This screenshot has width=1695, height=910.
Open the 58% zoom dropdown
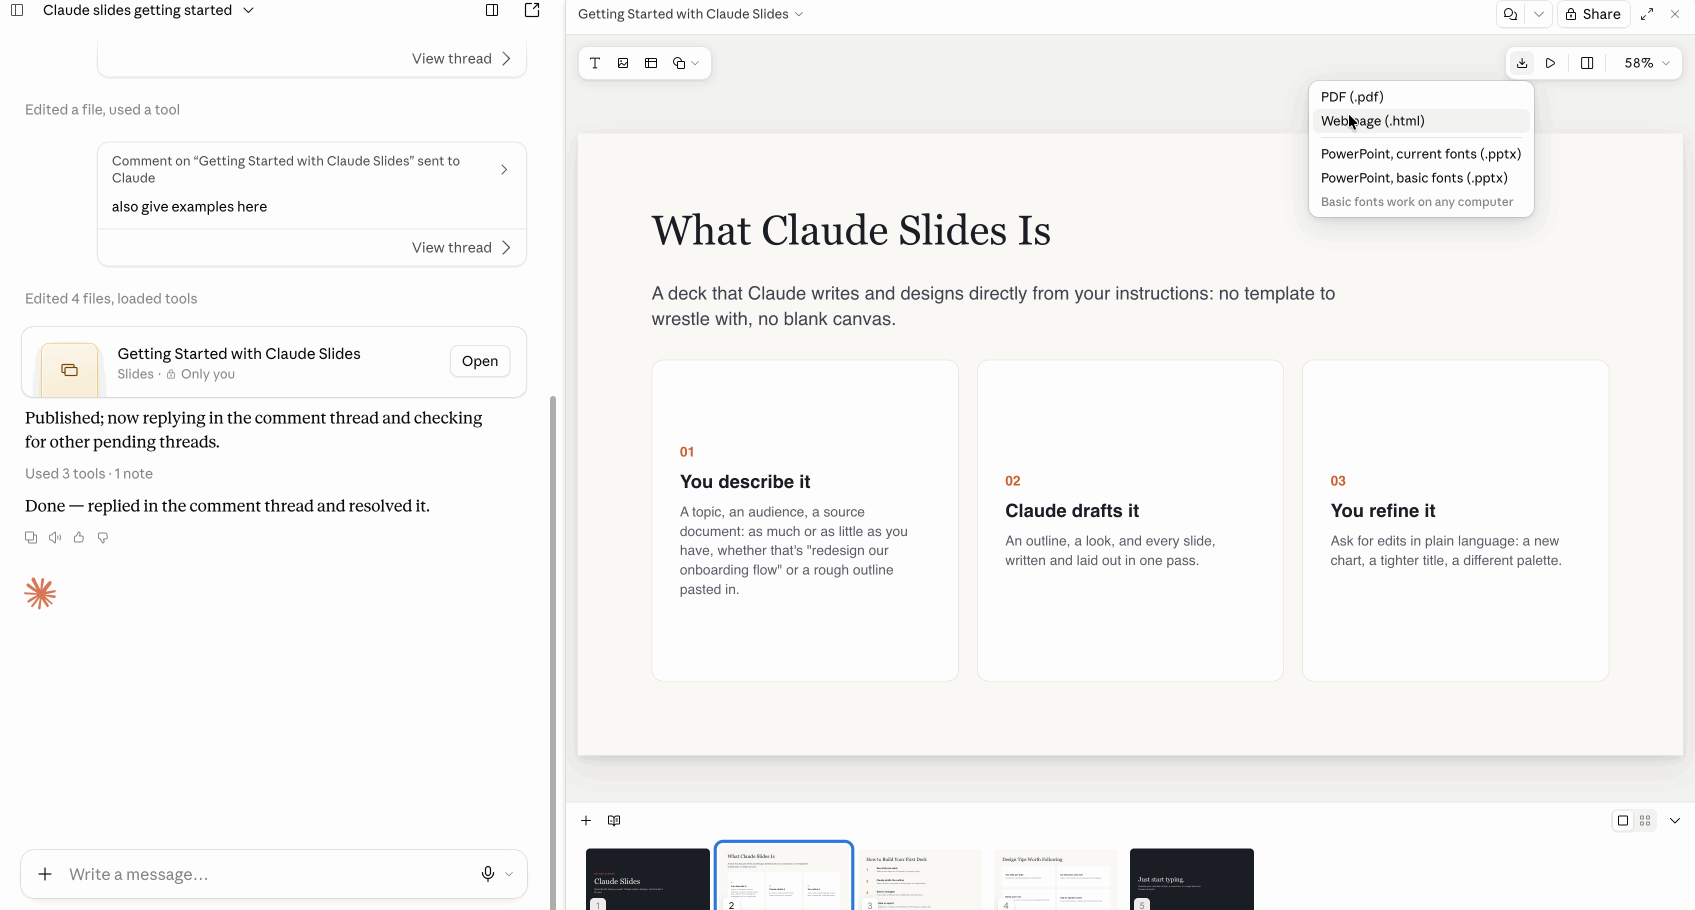[1646, 63]
